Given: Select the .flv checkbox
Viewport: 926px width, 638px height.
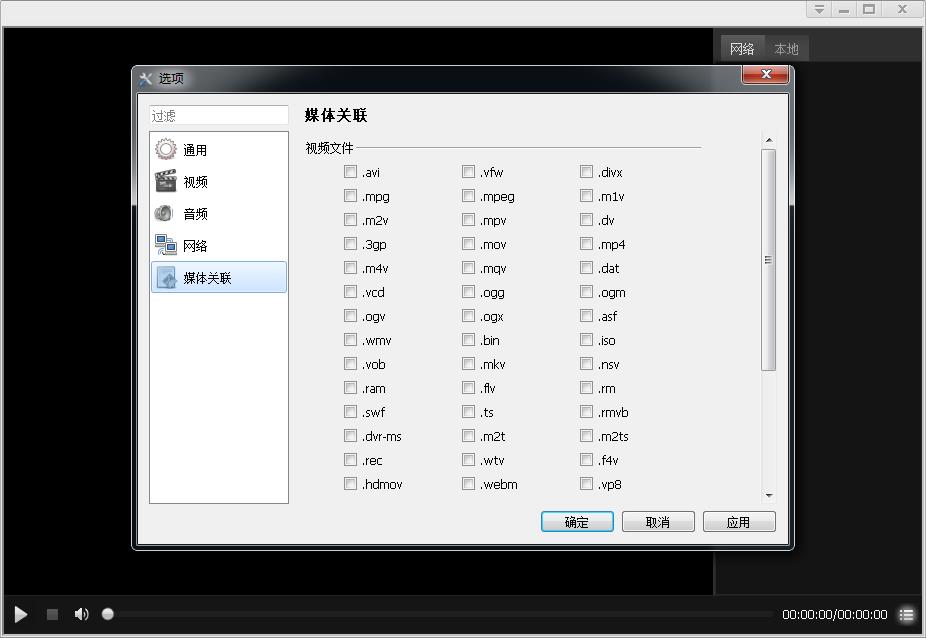Looking at the screenshot, I should (468, 388).
